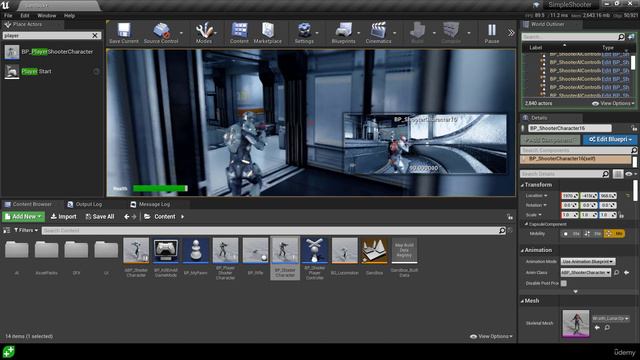Reset Location to default yellow arrow
Image resolution: width=640 pixels, height=360 pixels.
click(x=628, y=196)
